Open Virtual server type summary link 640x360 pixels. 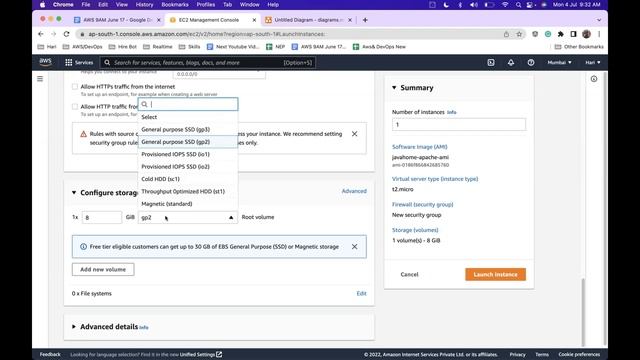(435, 179)
